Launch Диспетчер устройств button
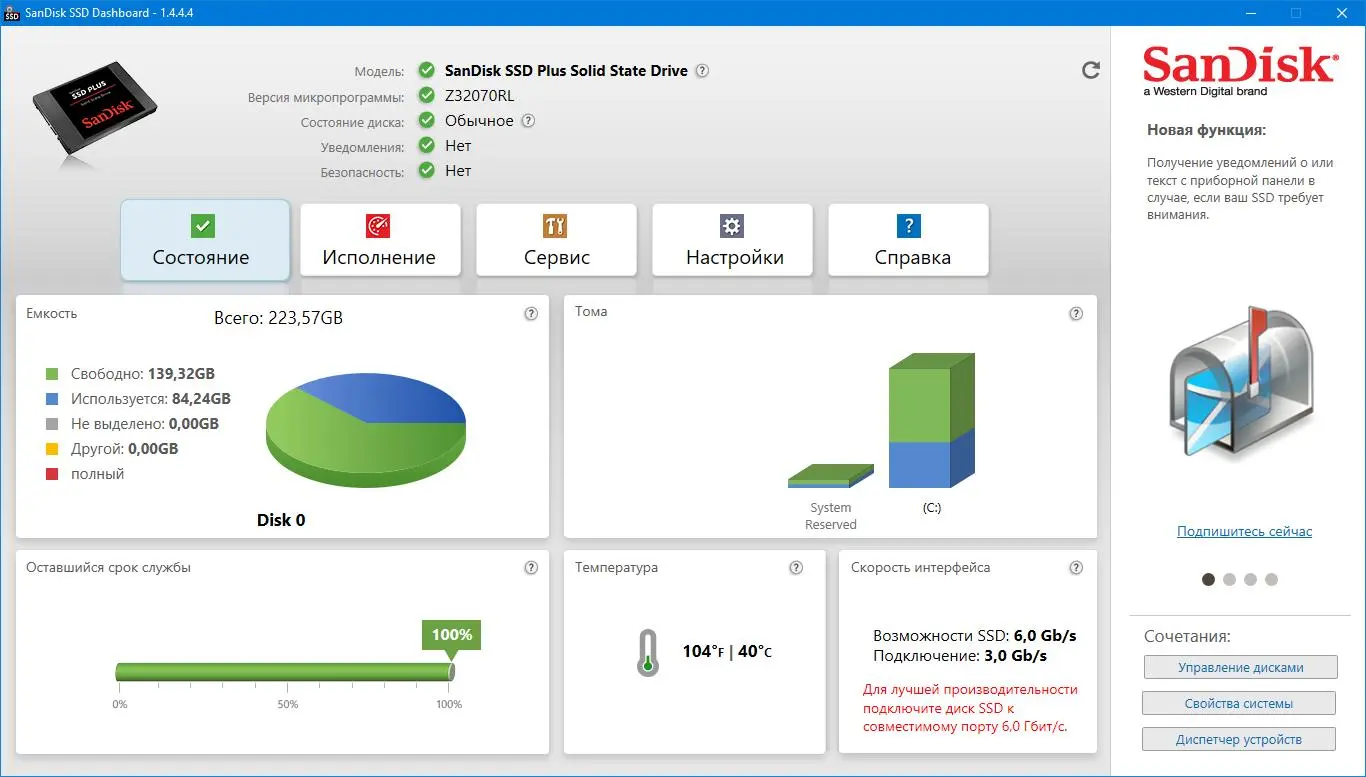This screenshot has height=777, width=1366. [1239, 739]
